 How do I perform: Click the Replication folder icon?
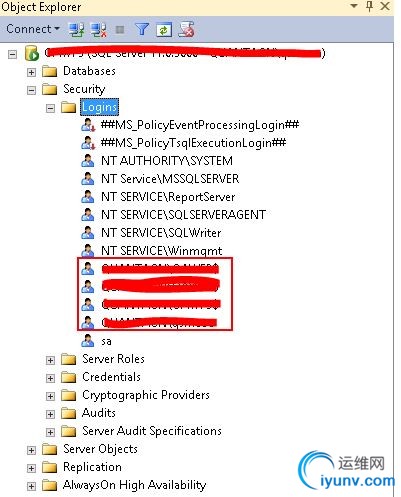50,467
